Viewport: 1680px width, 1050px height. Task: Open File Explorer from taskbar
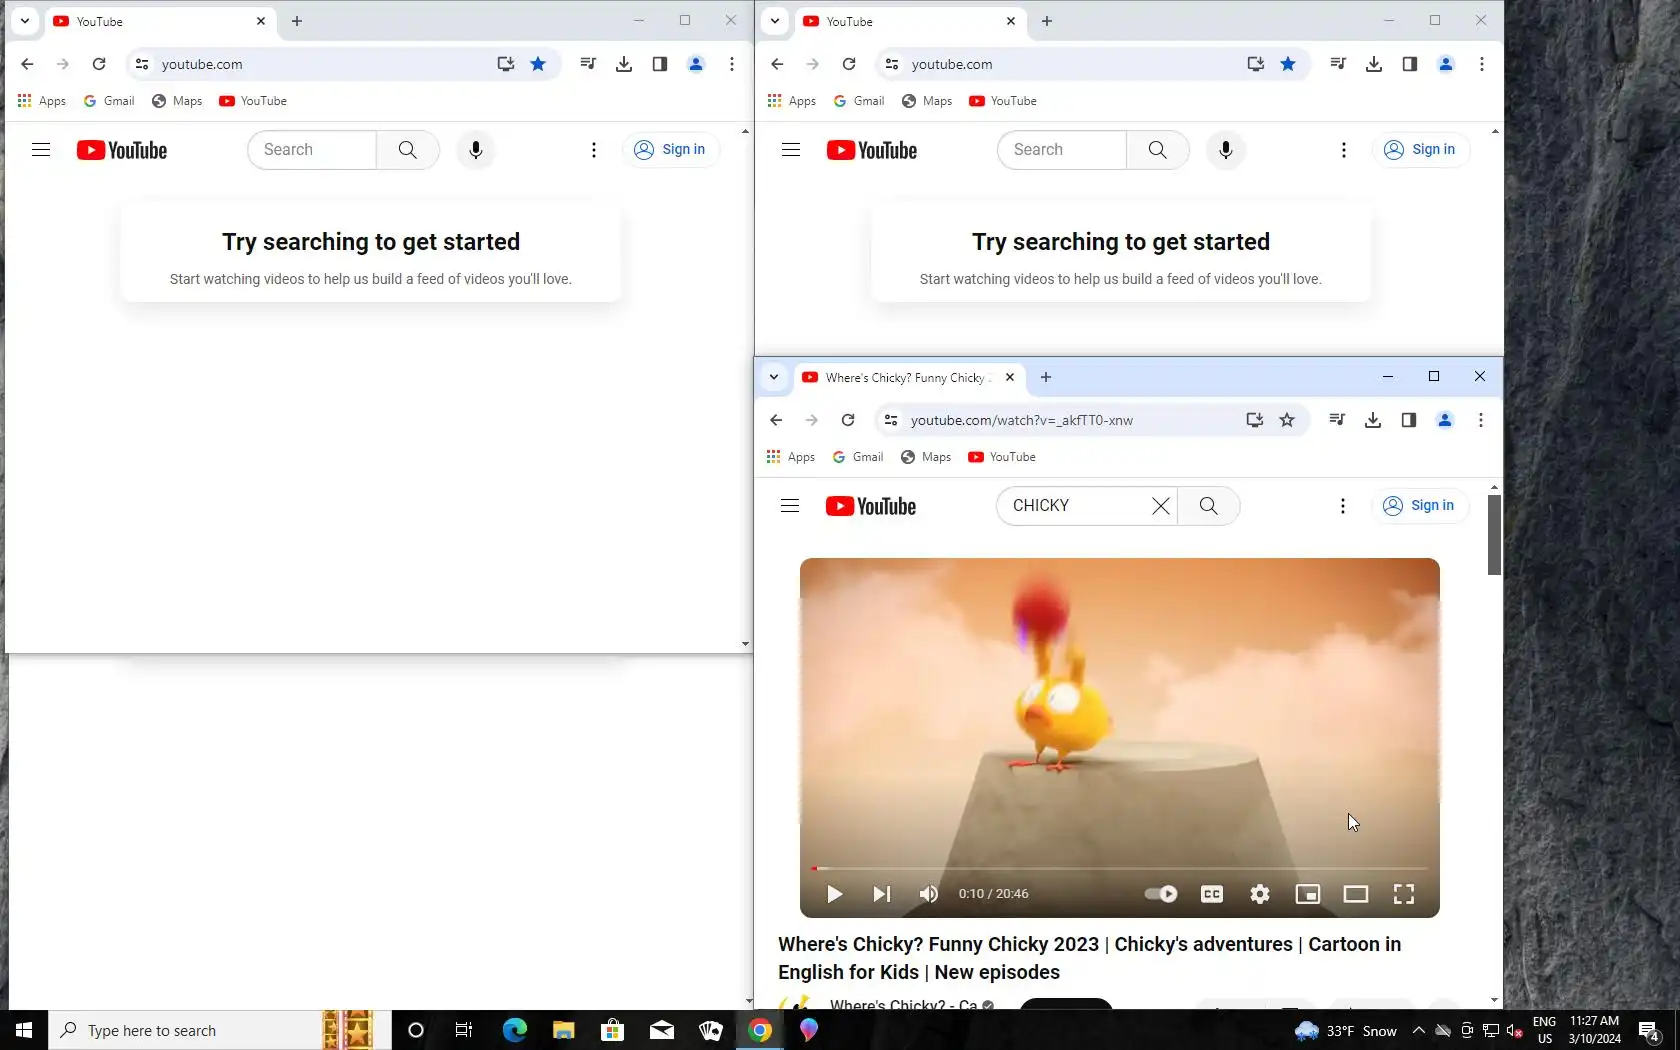click(563, 1030)
